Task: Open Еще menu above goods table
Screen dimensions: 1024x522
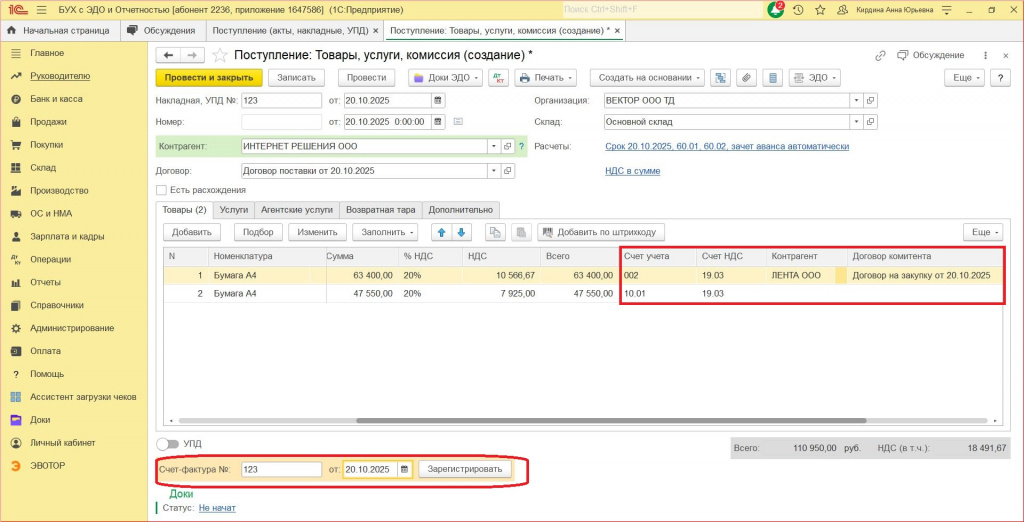Action: (x=983, y=232)
